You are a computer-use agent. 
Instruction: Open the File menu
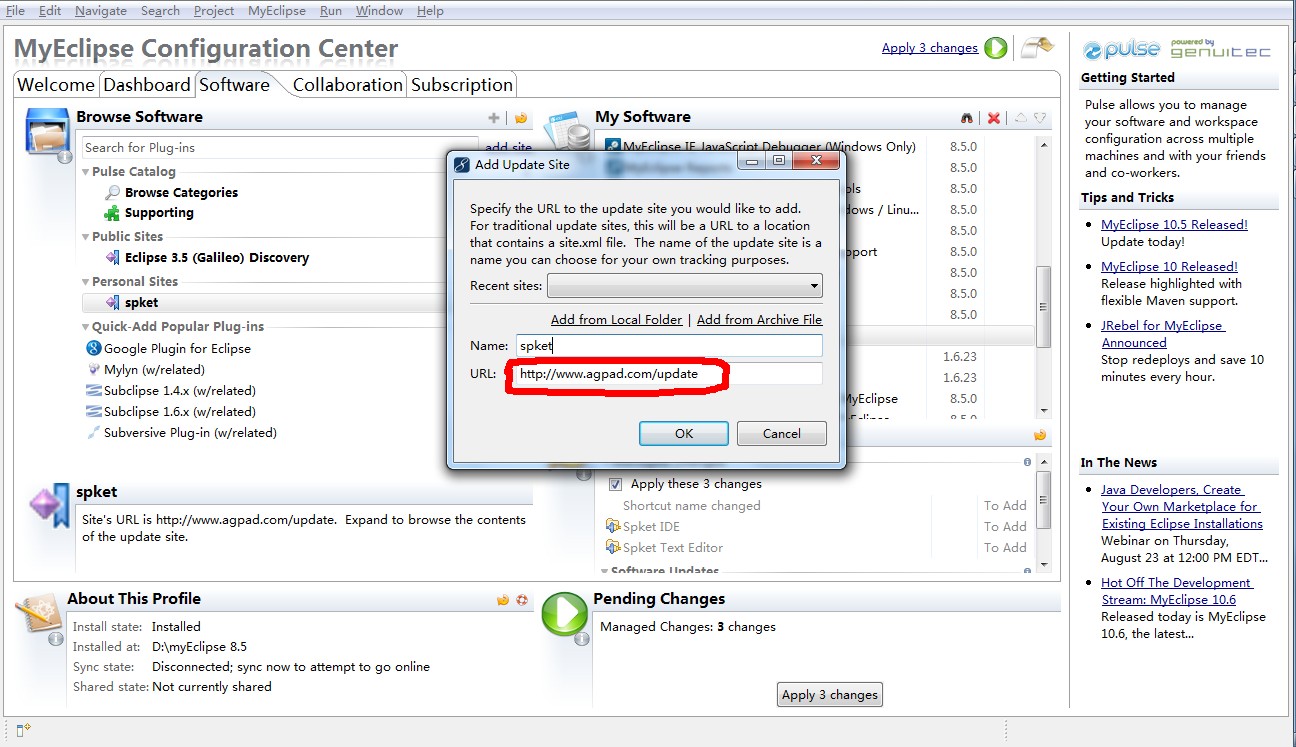(x=16, y=11)
